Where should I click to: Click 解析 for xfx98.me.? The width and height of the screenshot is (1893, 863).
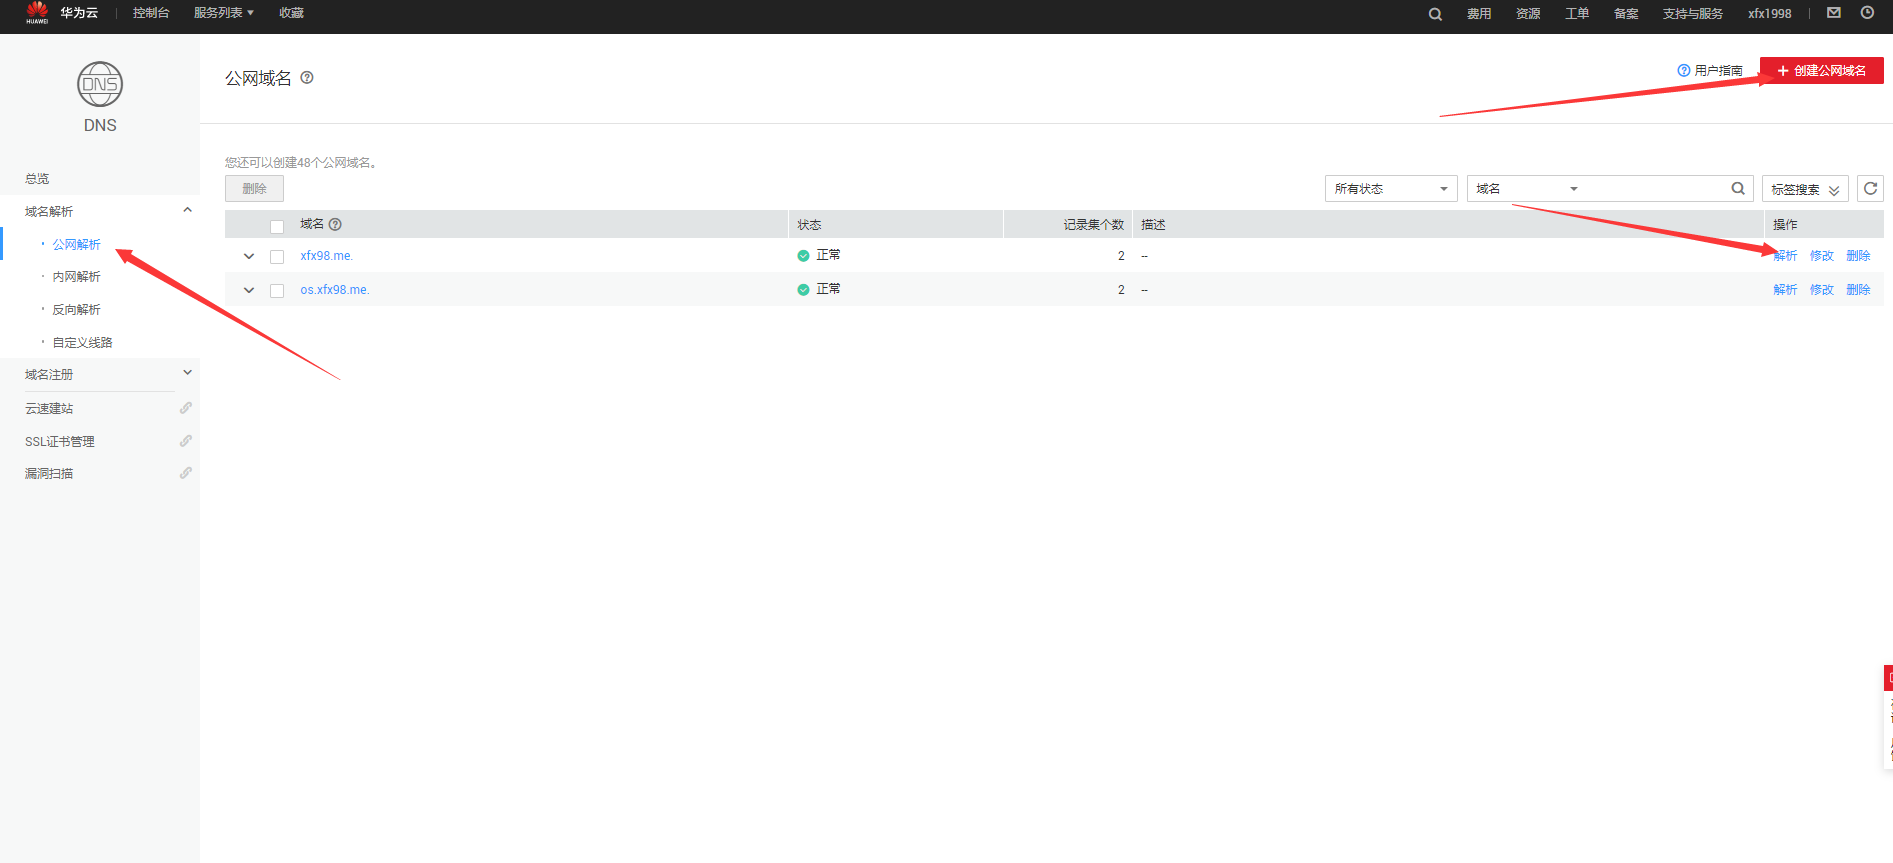pos(1785,256)
